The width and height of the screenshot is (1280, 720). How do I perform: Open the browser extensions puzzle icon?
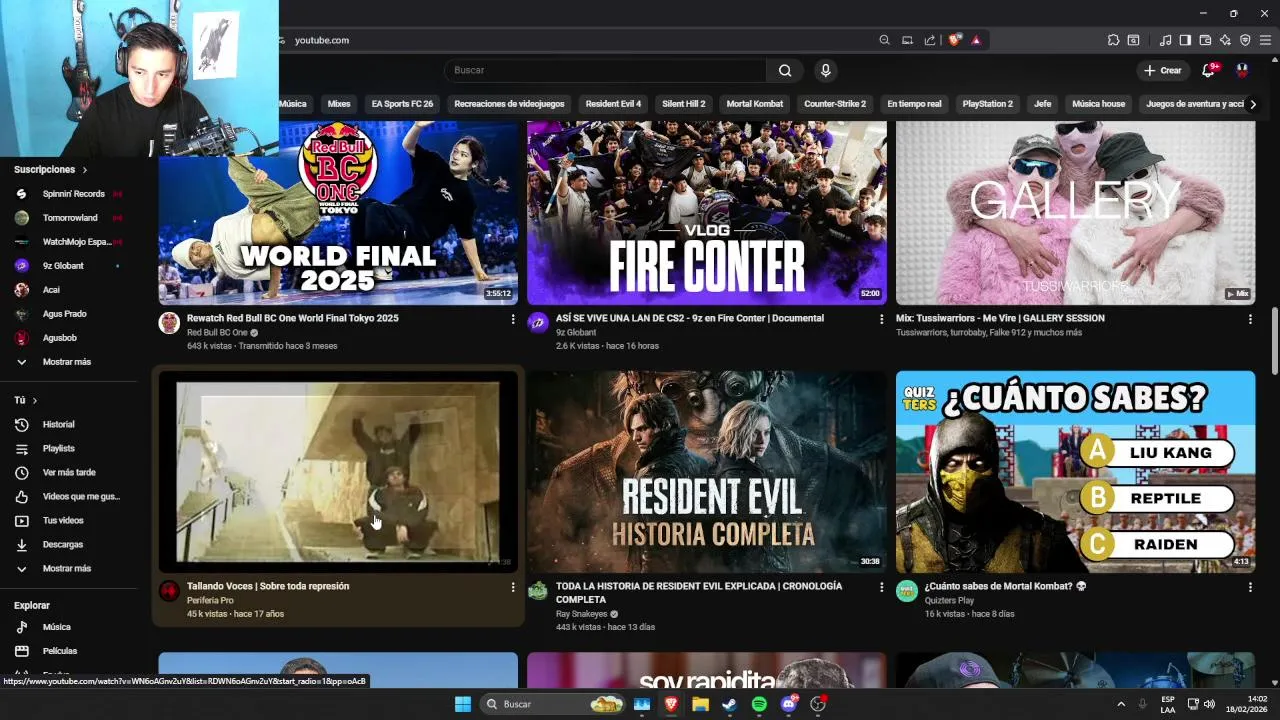1113,40
